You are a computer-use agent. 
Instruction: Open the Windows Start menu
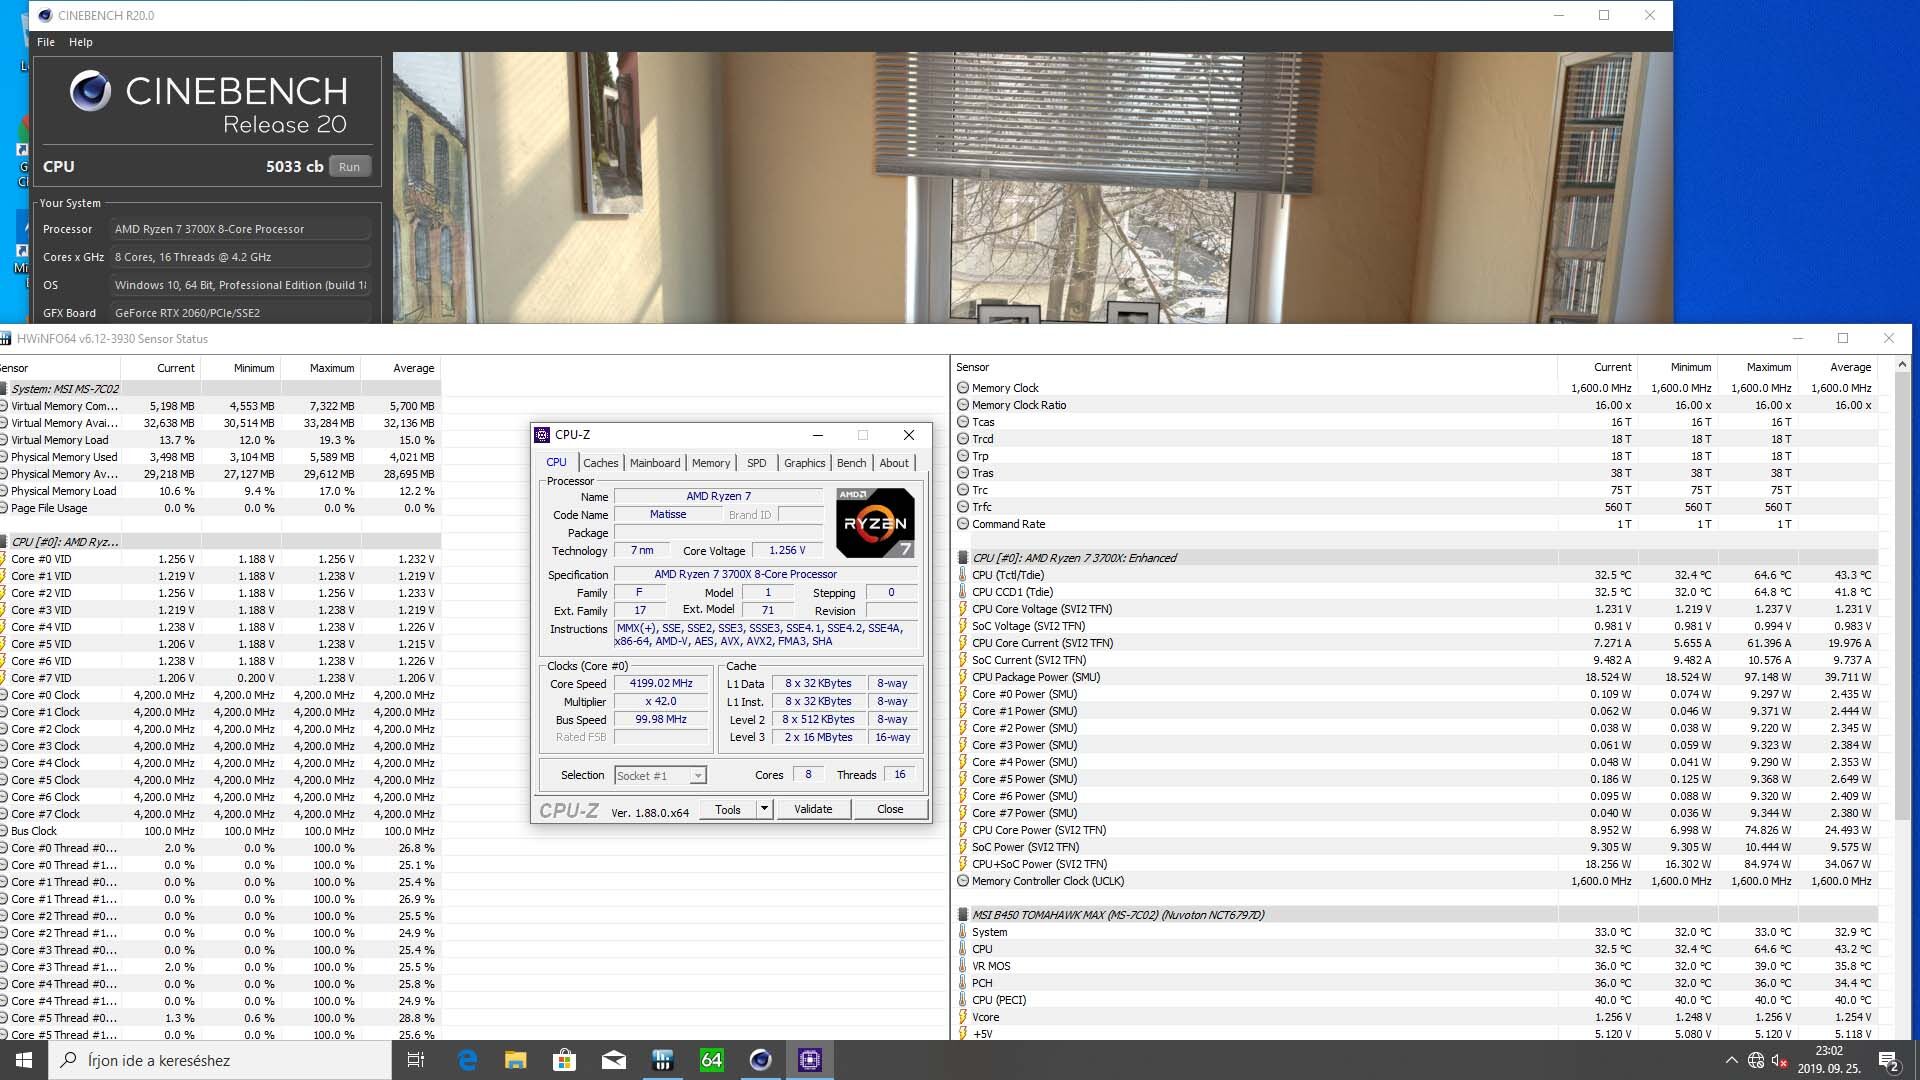click(24, 1060)
